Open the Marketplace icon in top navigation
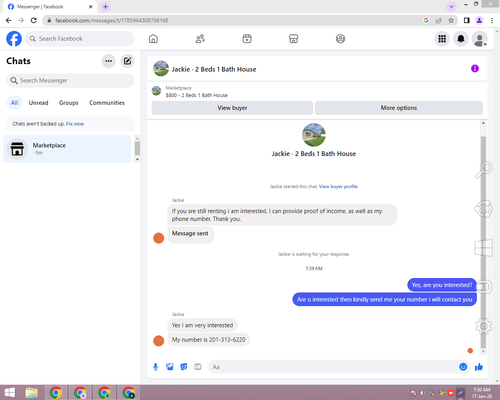Image resolution: width=500 pixels, height=400 pixels. 293,39
